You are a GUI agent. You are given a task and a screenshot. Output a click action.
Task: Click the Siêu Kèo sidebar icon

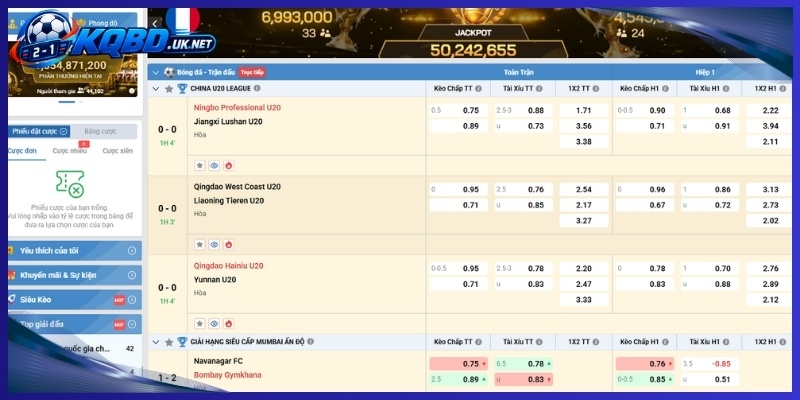click(11, 299)
